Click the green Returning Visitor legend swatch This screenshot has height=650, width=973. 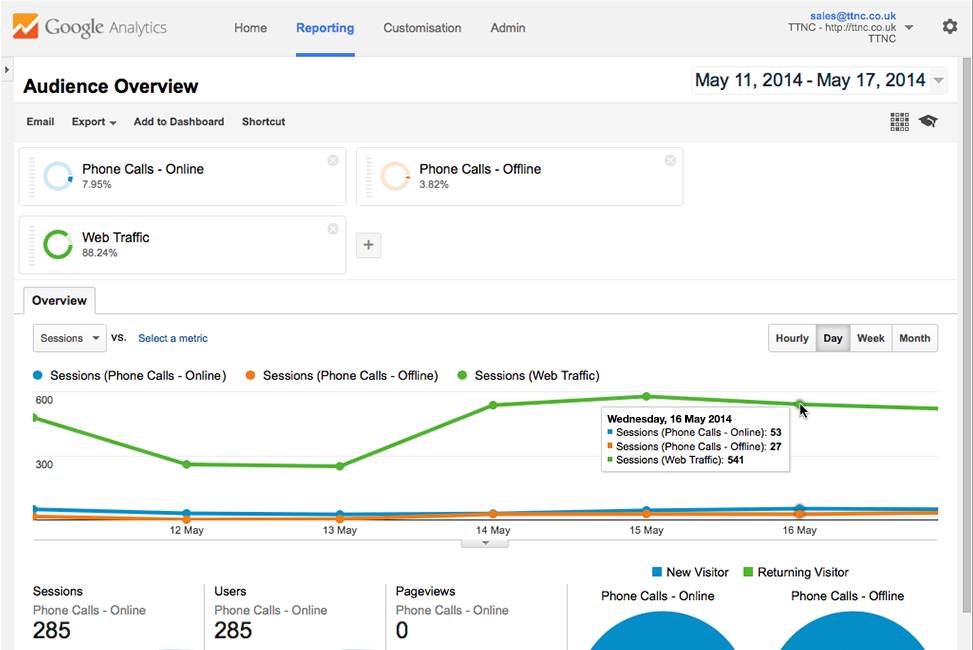(x=748, y=572)
